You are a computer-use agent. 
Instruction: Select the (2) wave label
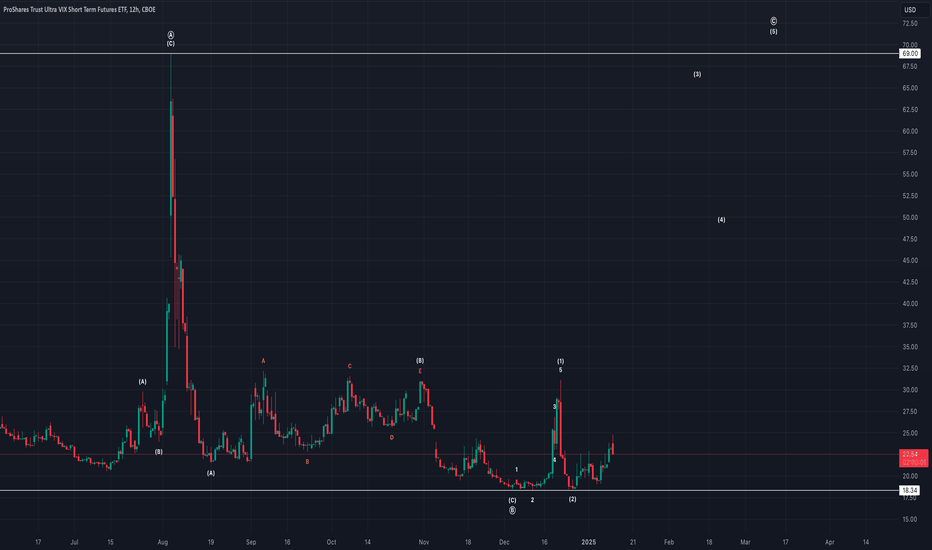click(x=572, y=499)
